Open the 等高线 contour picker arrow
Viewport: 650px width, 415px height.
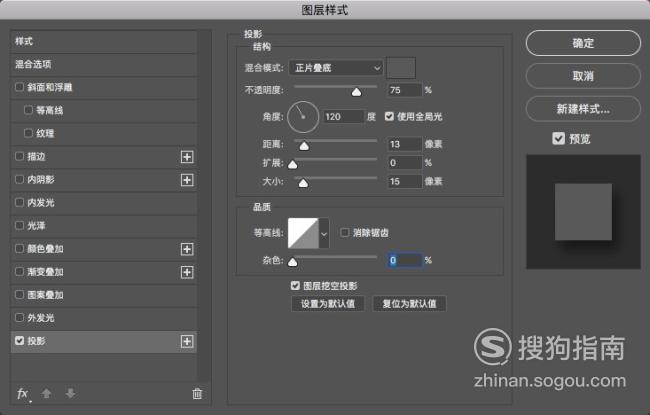324,233
